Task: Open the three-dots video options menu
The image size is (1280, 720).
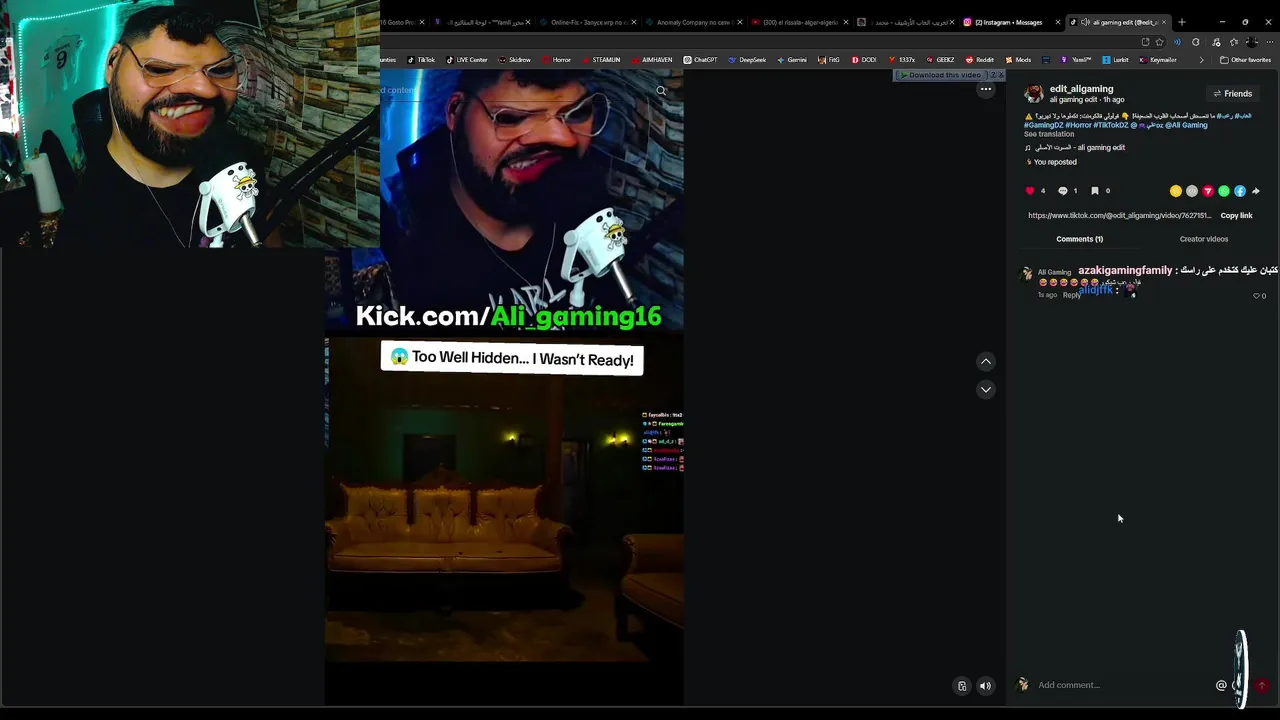Action: pyautogui.click(x=986, y=89)
